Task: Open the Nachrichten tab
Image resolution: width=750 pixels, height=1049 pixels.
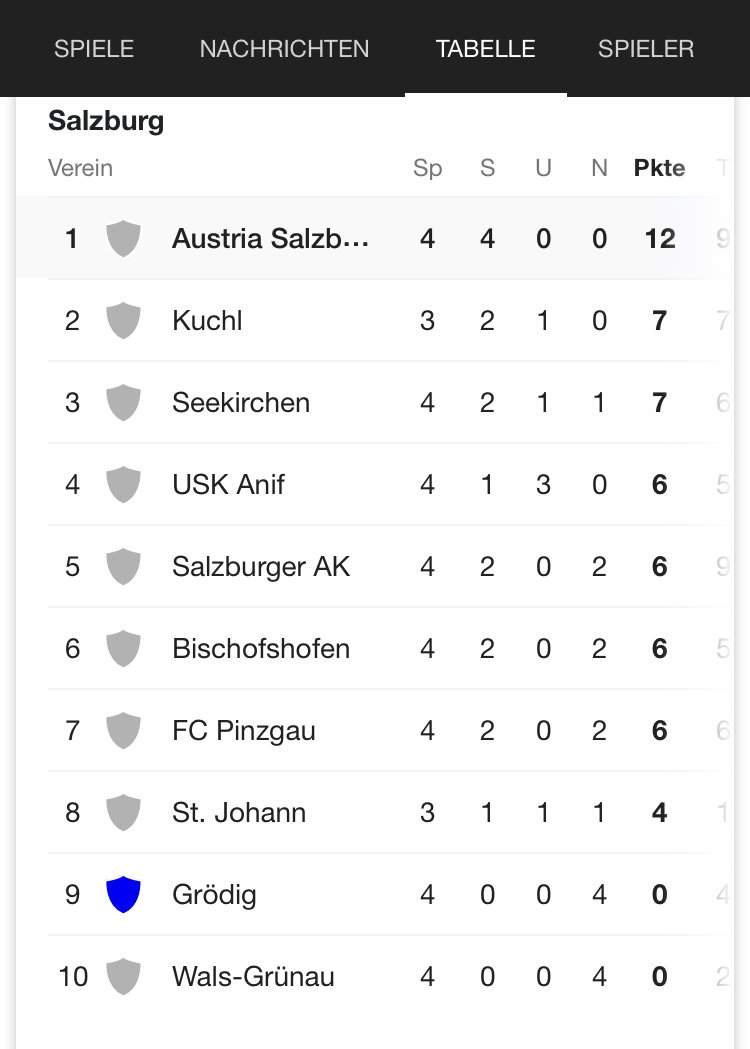Action: (x=284, y=49)
